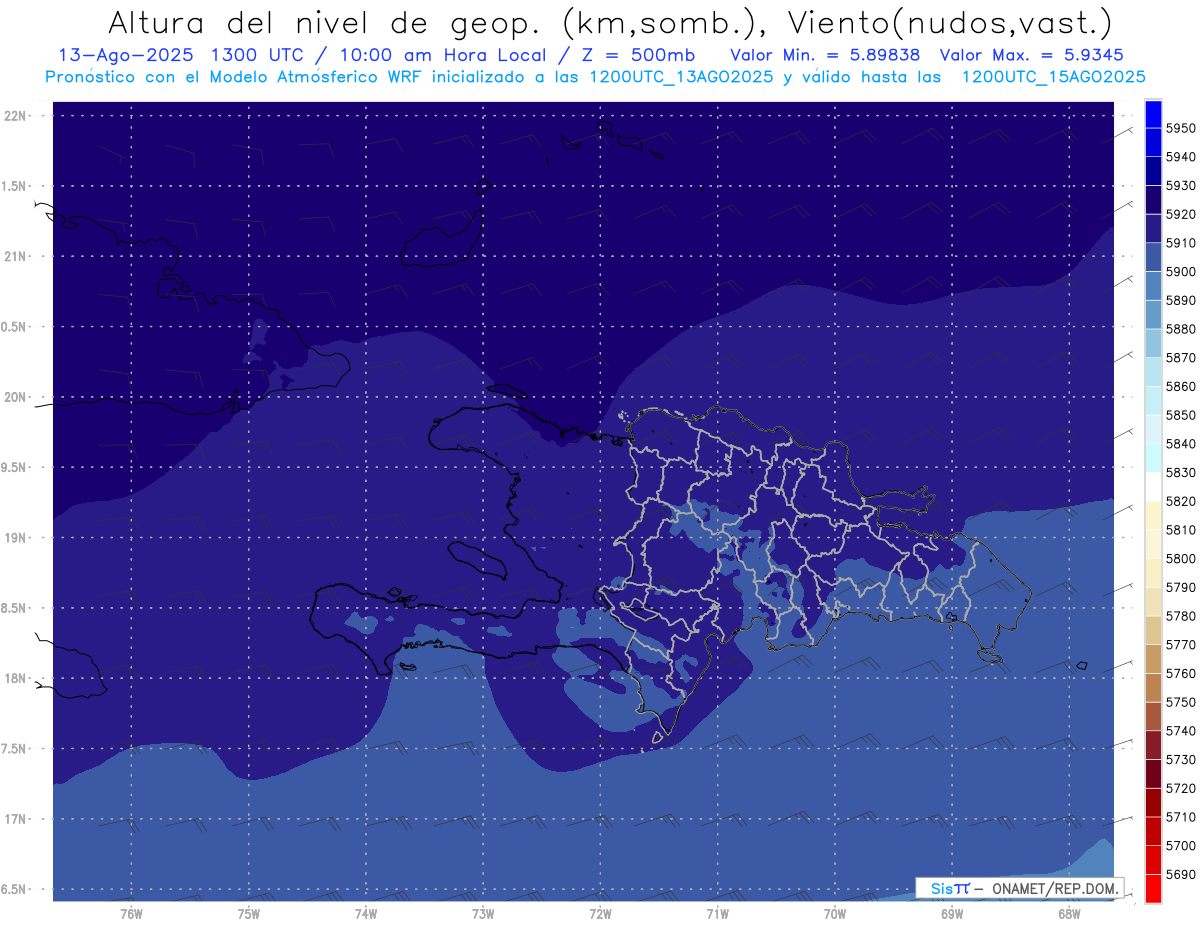Click the 5760 value on the color scale
This screenshot has height=927, width=1200.
pos(1180,673)
